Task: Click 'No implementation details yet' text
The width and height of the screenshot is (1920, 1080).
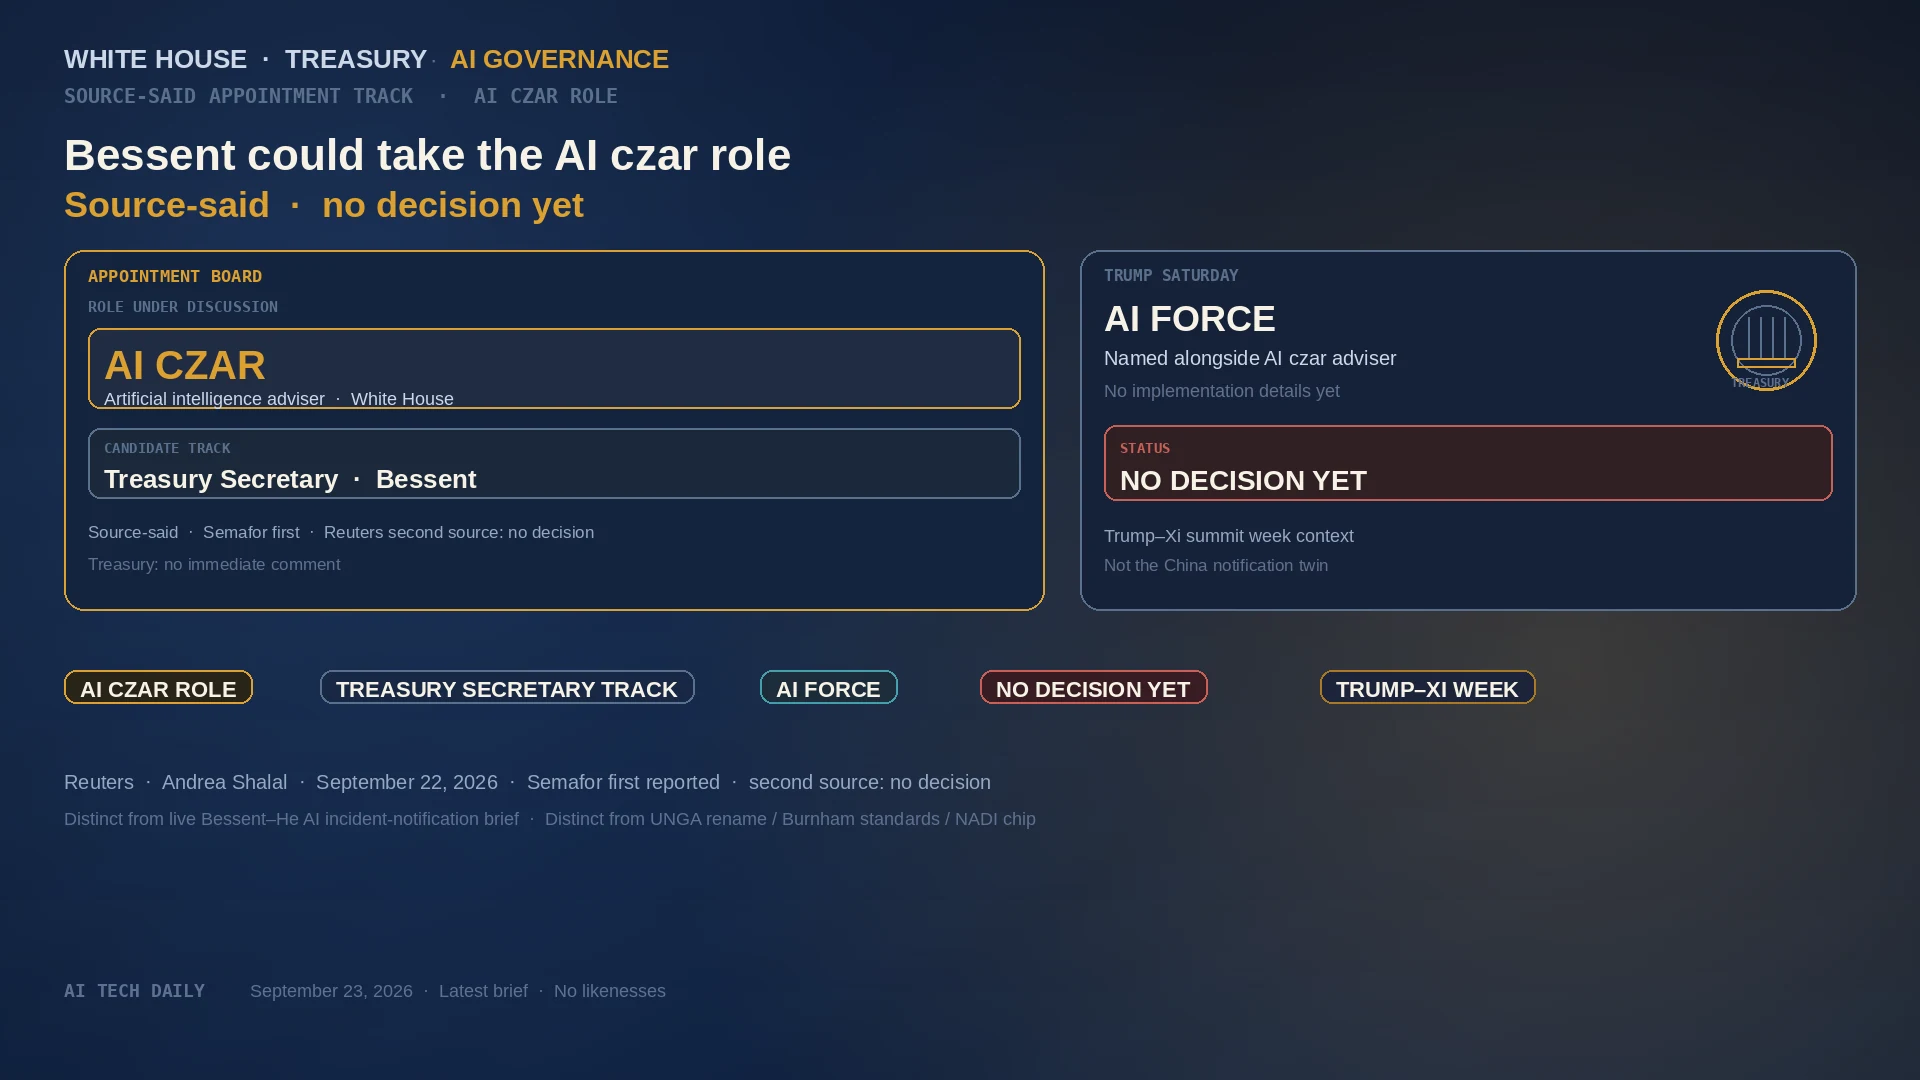Action: click(x=1222, y=391)
